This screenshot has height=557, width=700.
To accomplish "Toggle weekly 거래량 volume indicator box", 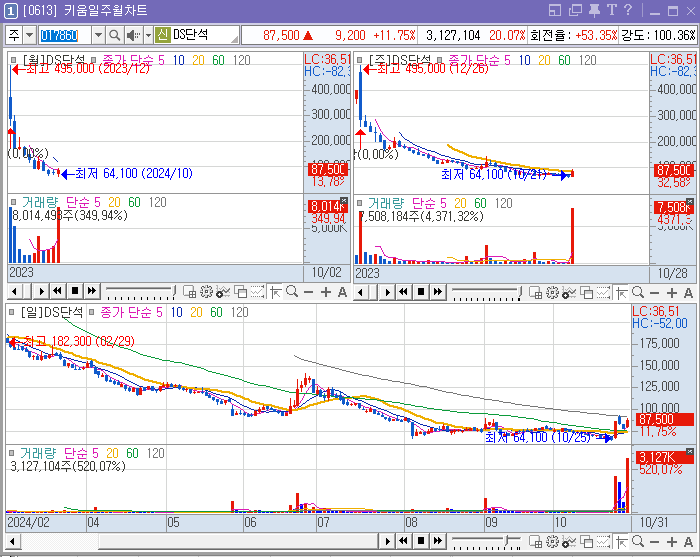I will click(359, 203).
